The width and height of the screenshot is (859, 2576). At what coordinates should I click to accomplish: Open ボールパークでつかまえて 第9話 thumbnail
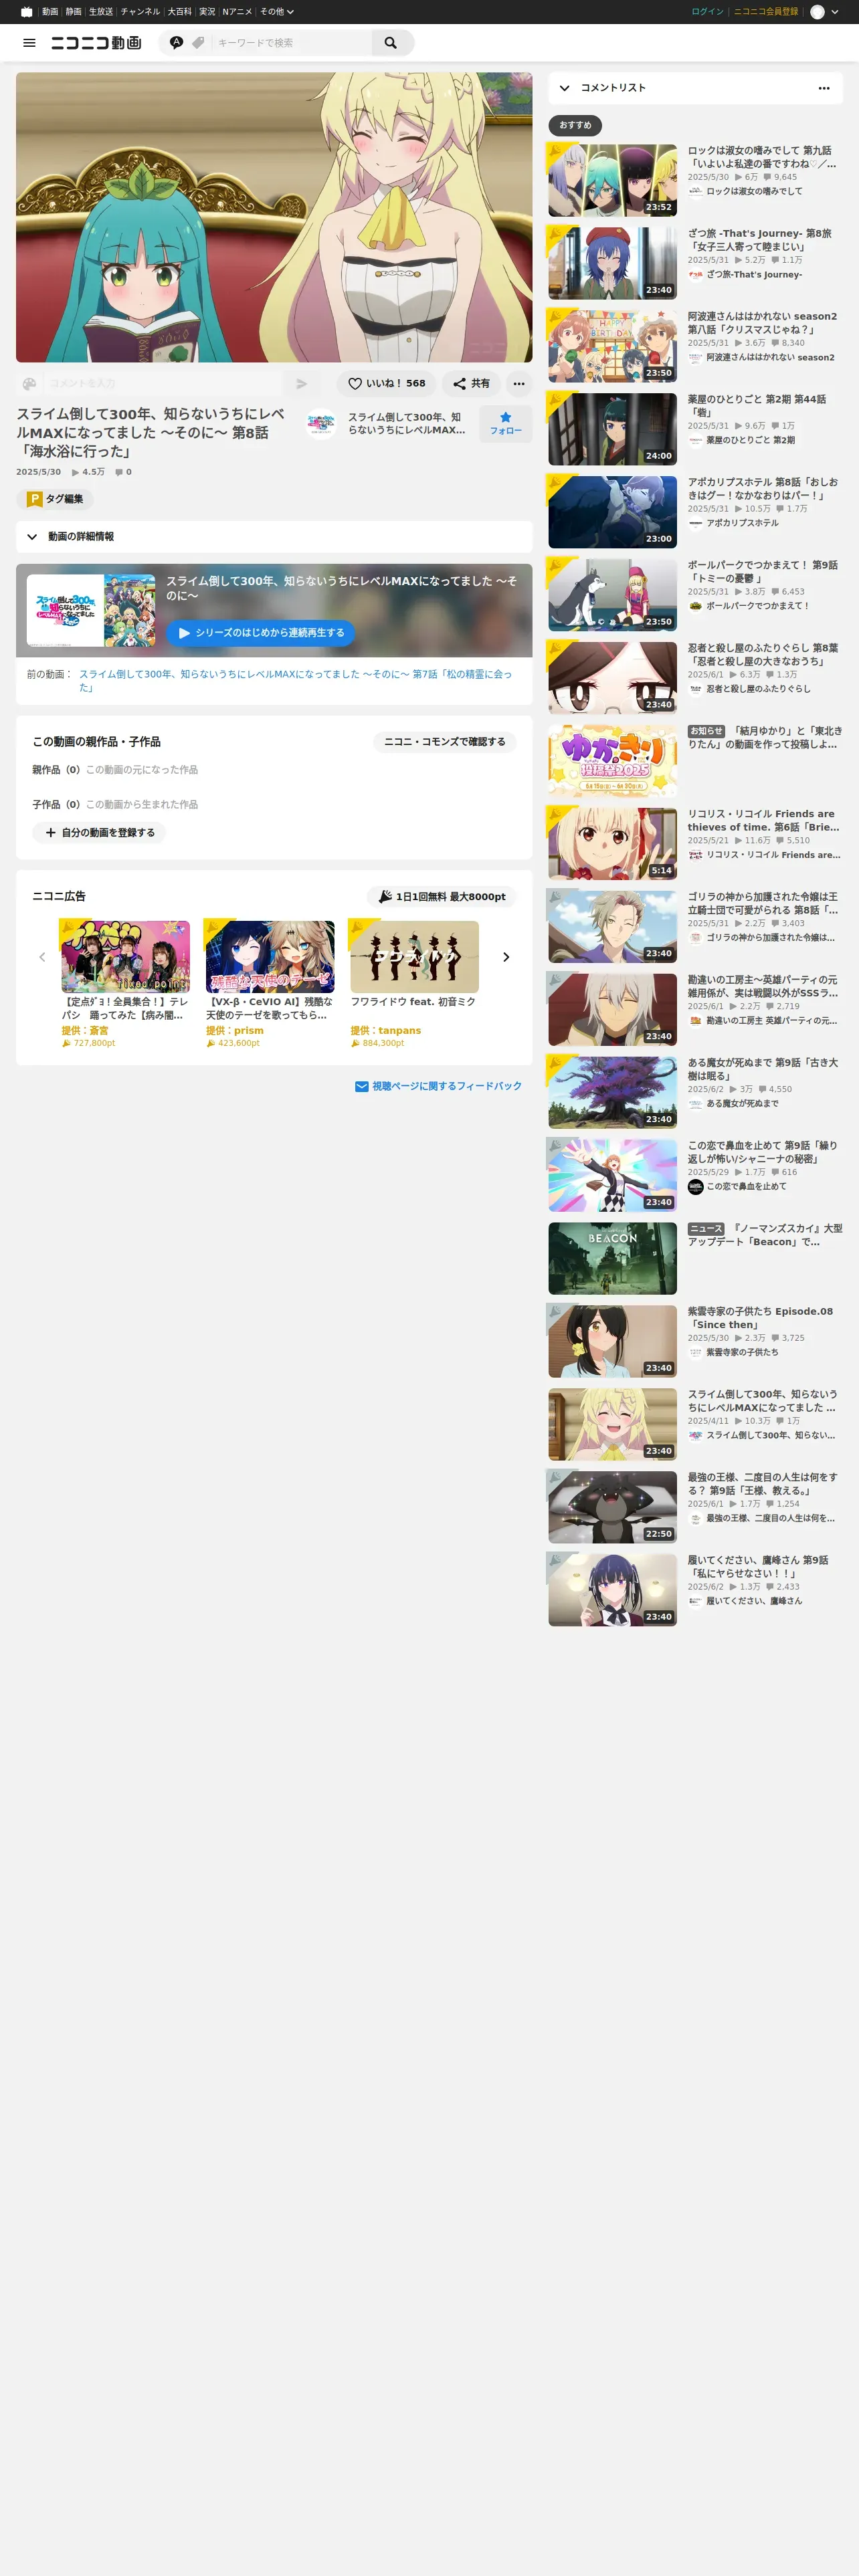point(612,595)
